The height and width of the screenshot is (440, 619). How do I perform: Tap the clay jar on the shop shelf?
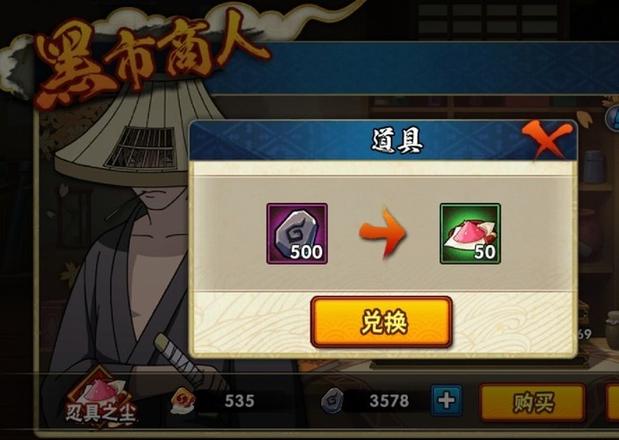pos(611,330)
